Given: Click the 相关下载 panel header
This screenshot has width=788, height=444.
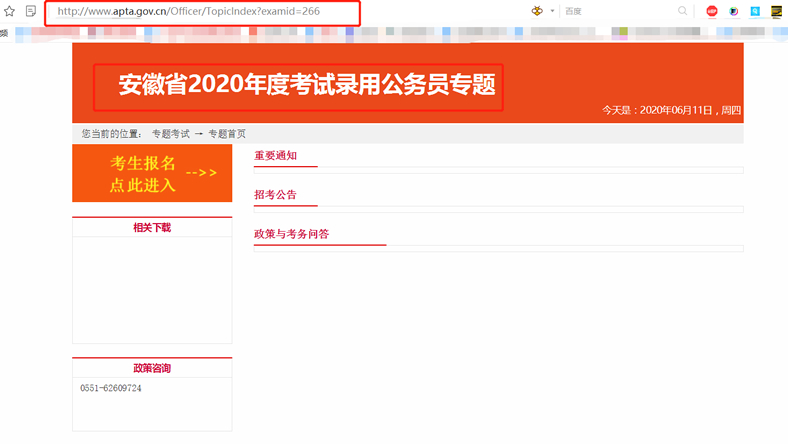Looking at the screenshot, I should [x=152, y=228].
